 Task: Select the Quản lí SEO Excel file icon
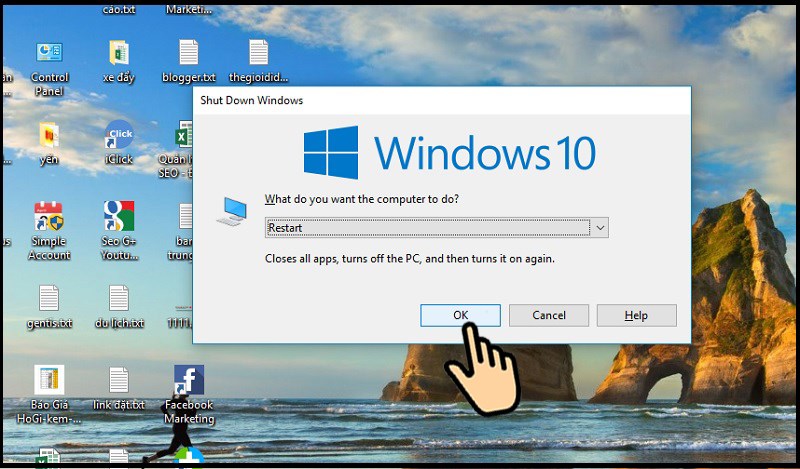[x=183, y=135]
